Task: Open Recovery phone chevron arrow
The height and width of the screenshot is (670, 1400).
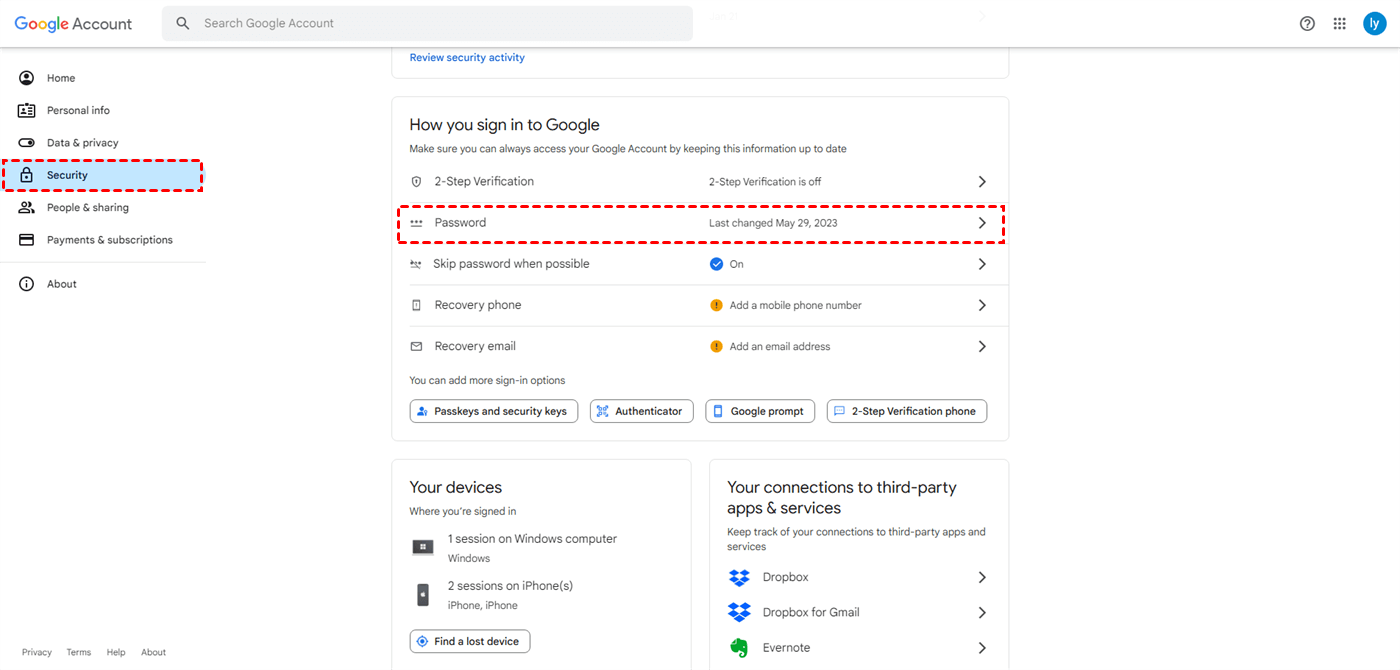Action: pos(982,305)
